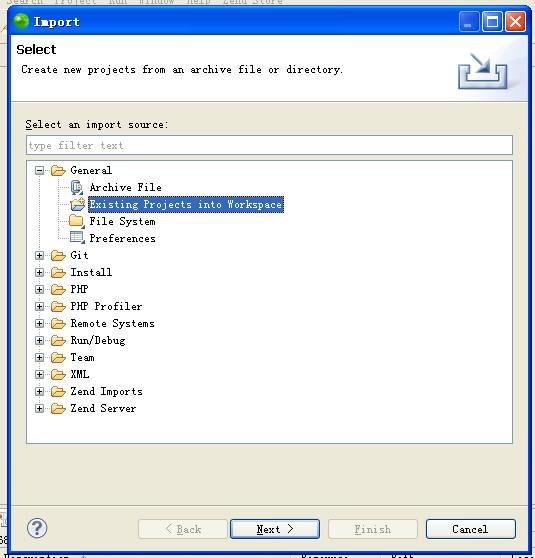Viewport: 535px width, 558px height.
Task: Click the File System folder icon
Action: [77, 221]
